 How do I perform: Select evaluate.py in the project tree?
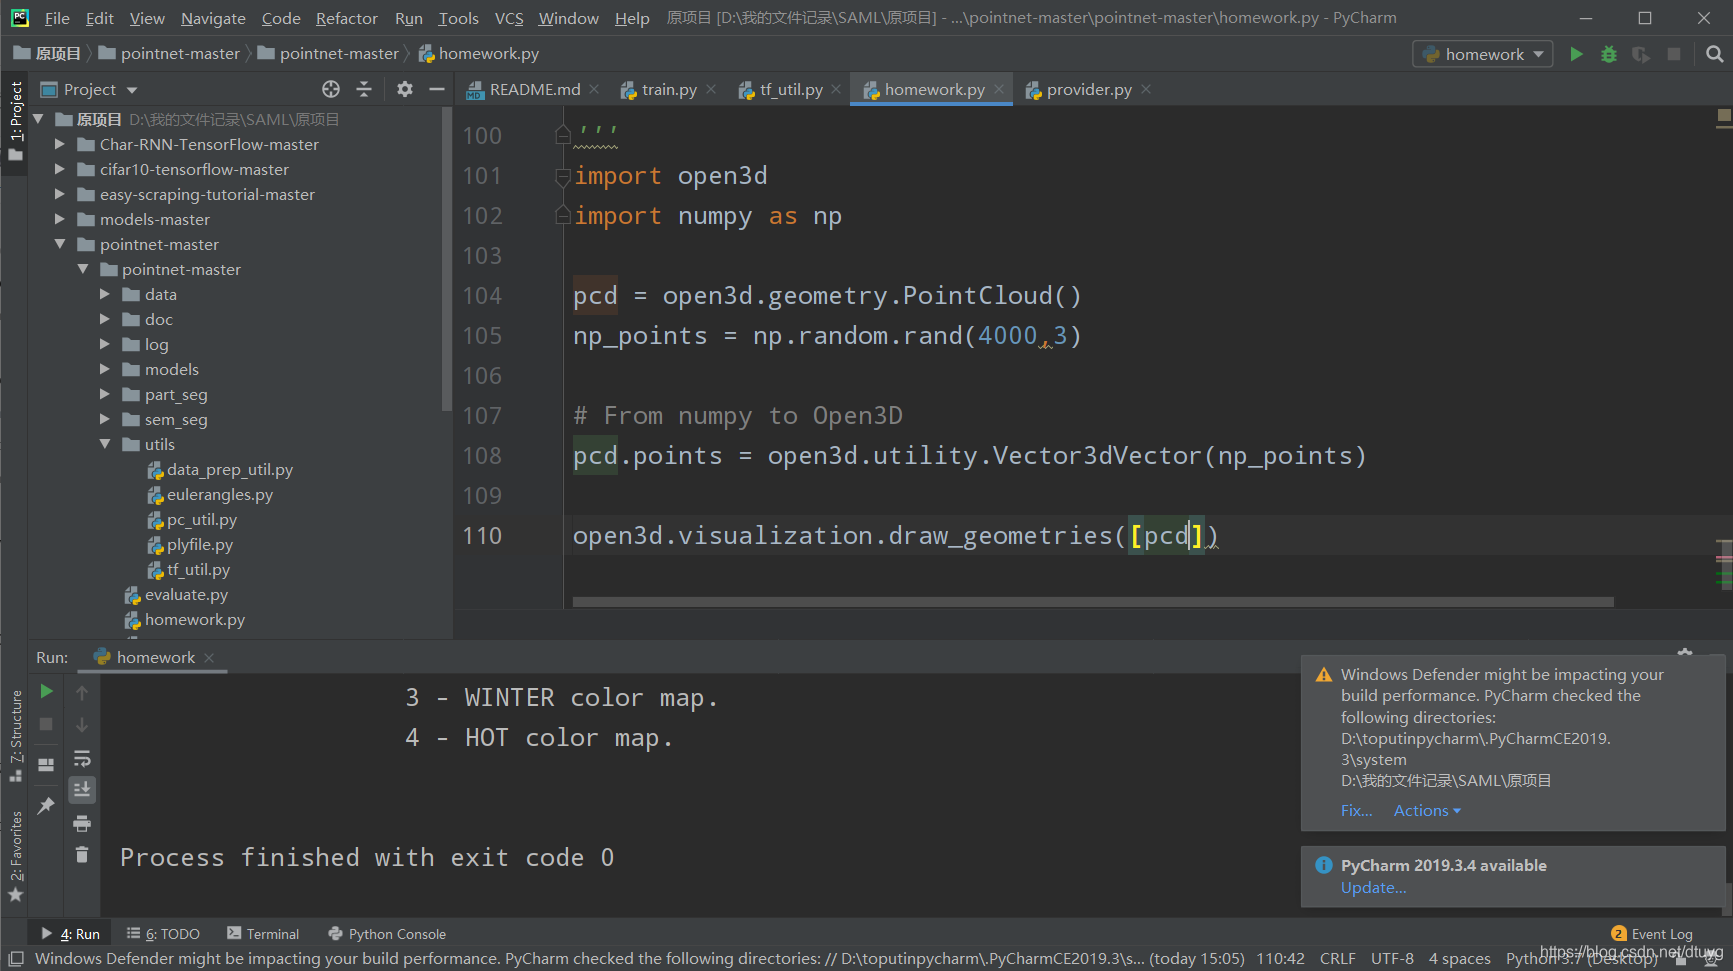(186, 594)
